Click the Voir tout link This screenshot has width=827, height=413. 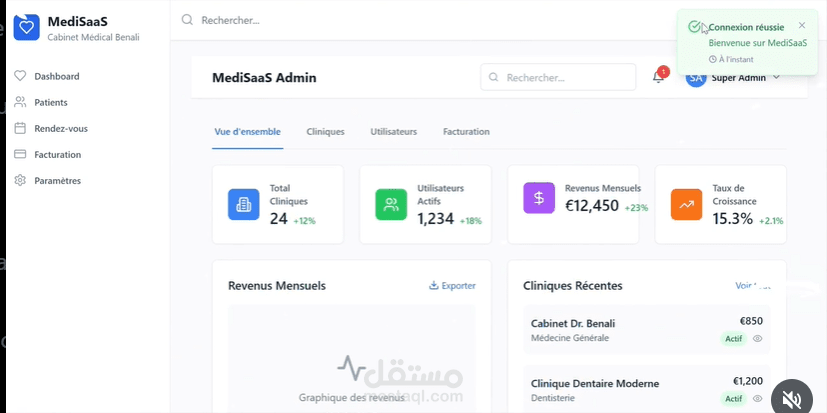[x=753, y=286]
